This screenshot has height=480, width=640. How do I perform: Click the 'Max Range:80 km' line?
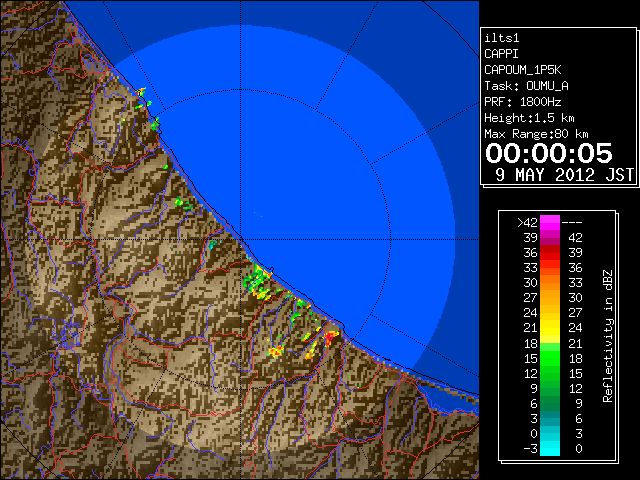coord(536,134)
